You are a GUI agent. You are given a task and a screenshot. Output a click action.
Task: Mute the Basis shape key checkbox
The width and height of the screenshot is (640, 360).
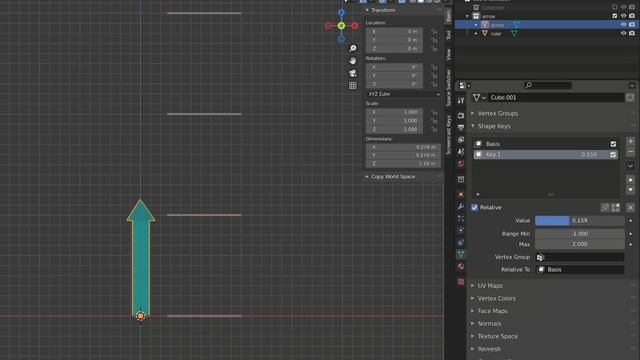click(x=613, y=144)
